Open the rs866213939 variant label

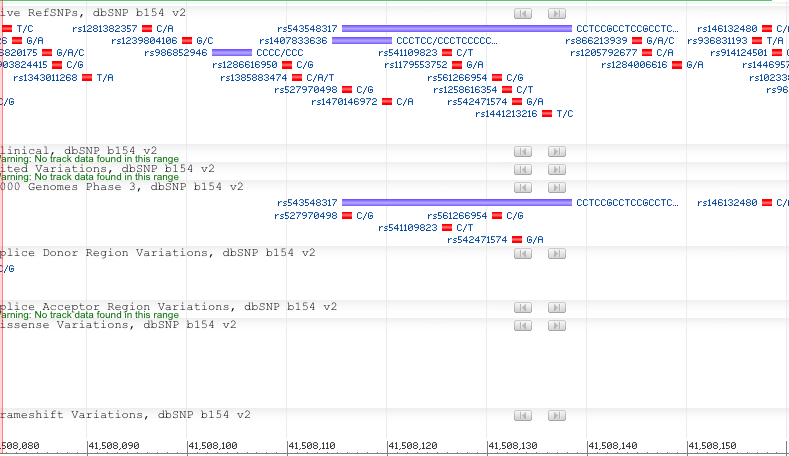(x=596, y=41)
